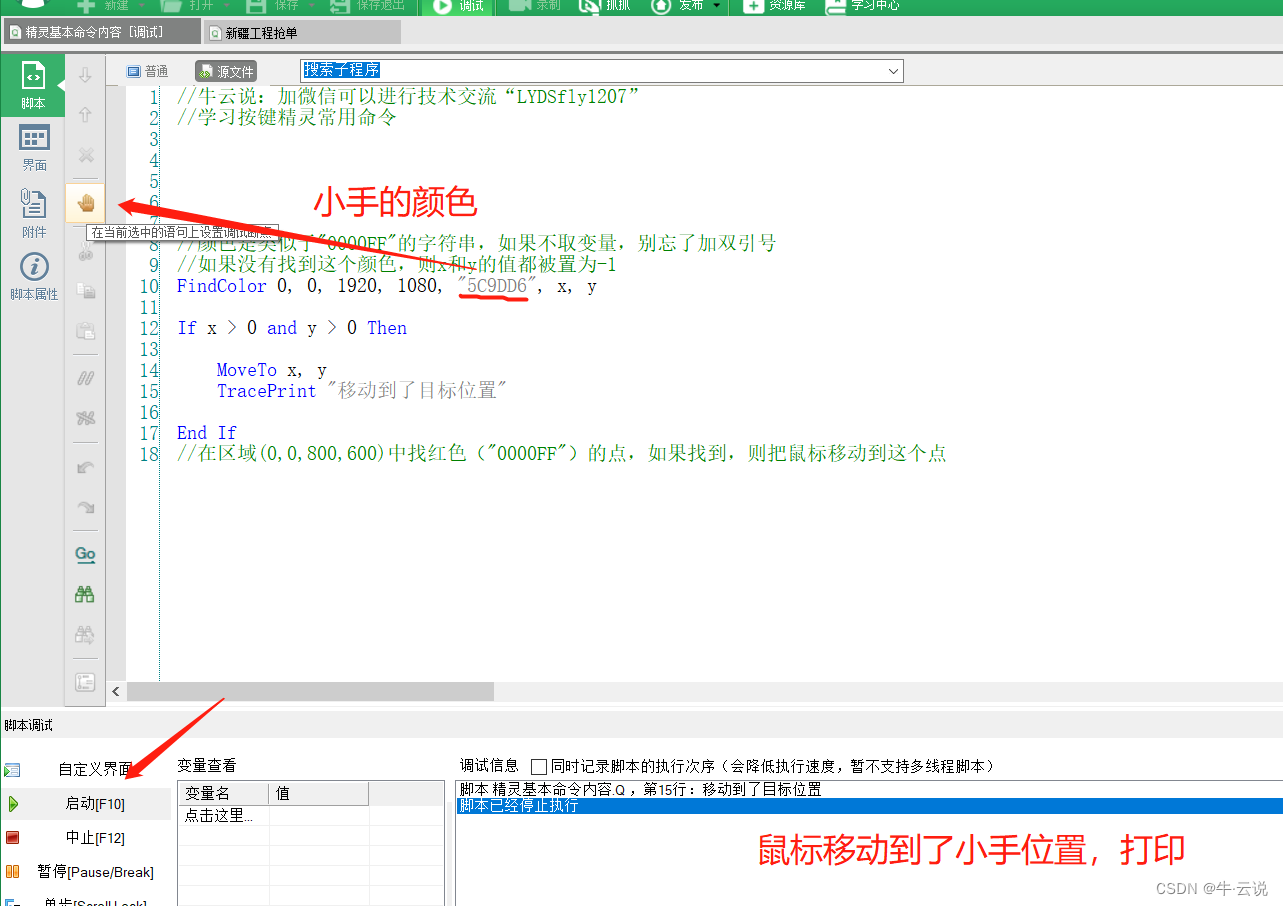This screenshot has height=906, width=1283.
Task: Click the bottom list icon in vertical toolbar
Action: click(86, 683)
